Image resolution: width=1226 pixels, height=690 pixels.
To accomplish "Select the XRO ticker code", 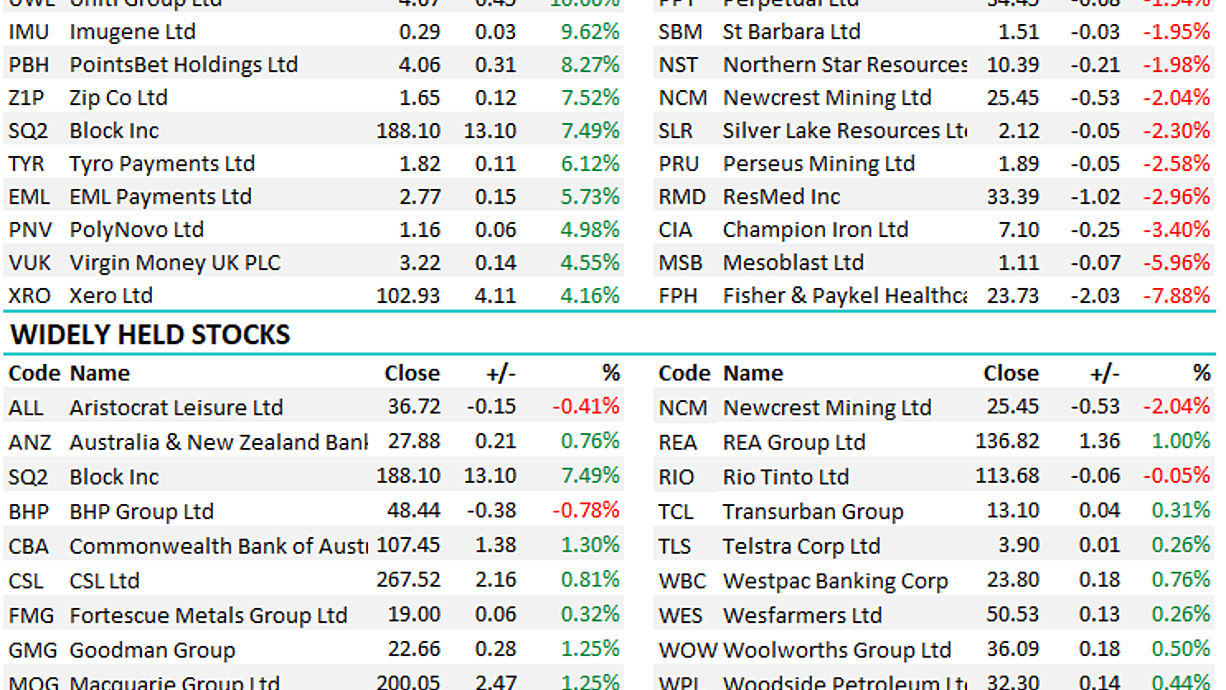I will pos(29,296).
